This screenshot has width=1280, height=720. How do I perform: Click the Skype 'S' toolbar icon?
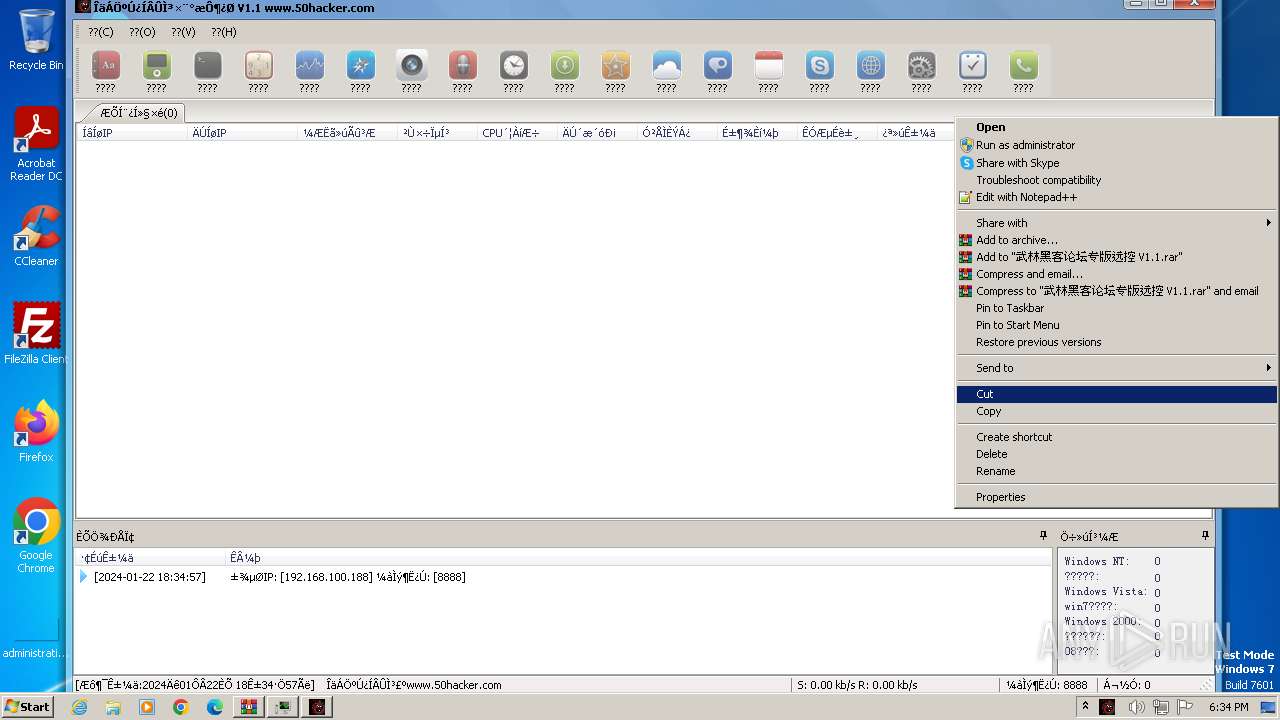coord(819,66)
